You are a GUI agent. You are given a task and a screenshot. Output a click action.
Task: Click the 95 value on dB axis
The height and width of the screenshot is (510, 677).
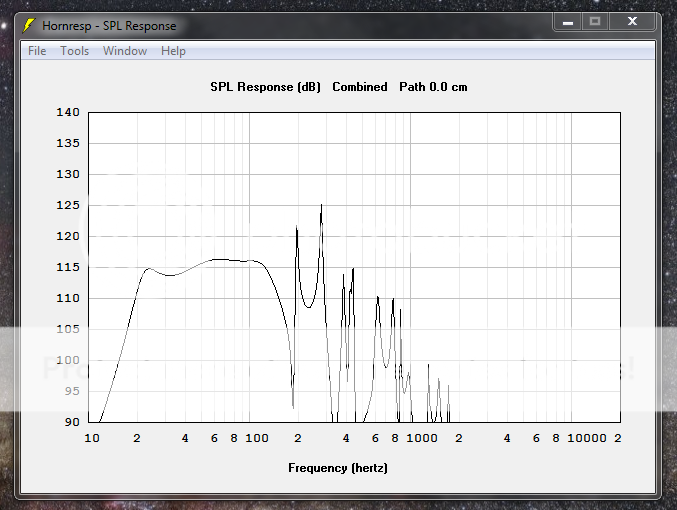coord(72,391)
